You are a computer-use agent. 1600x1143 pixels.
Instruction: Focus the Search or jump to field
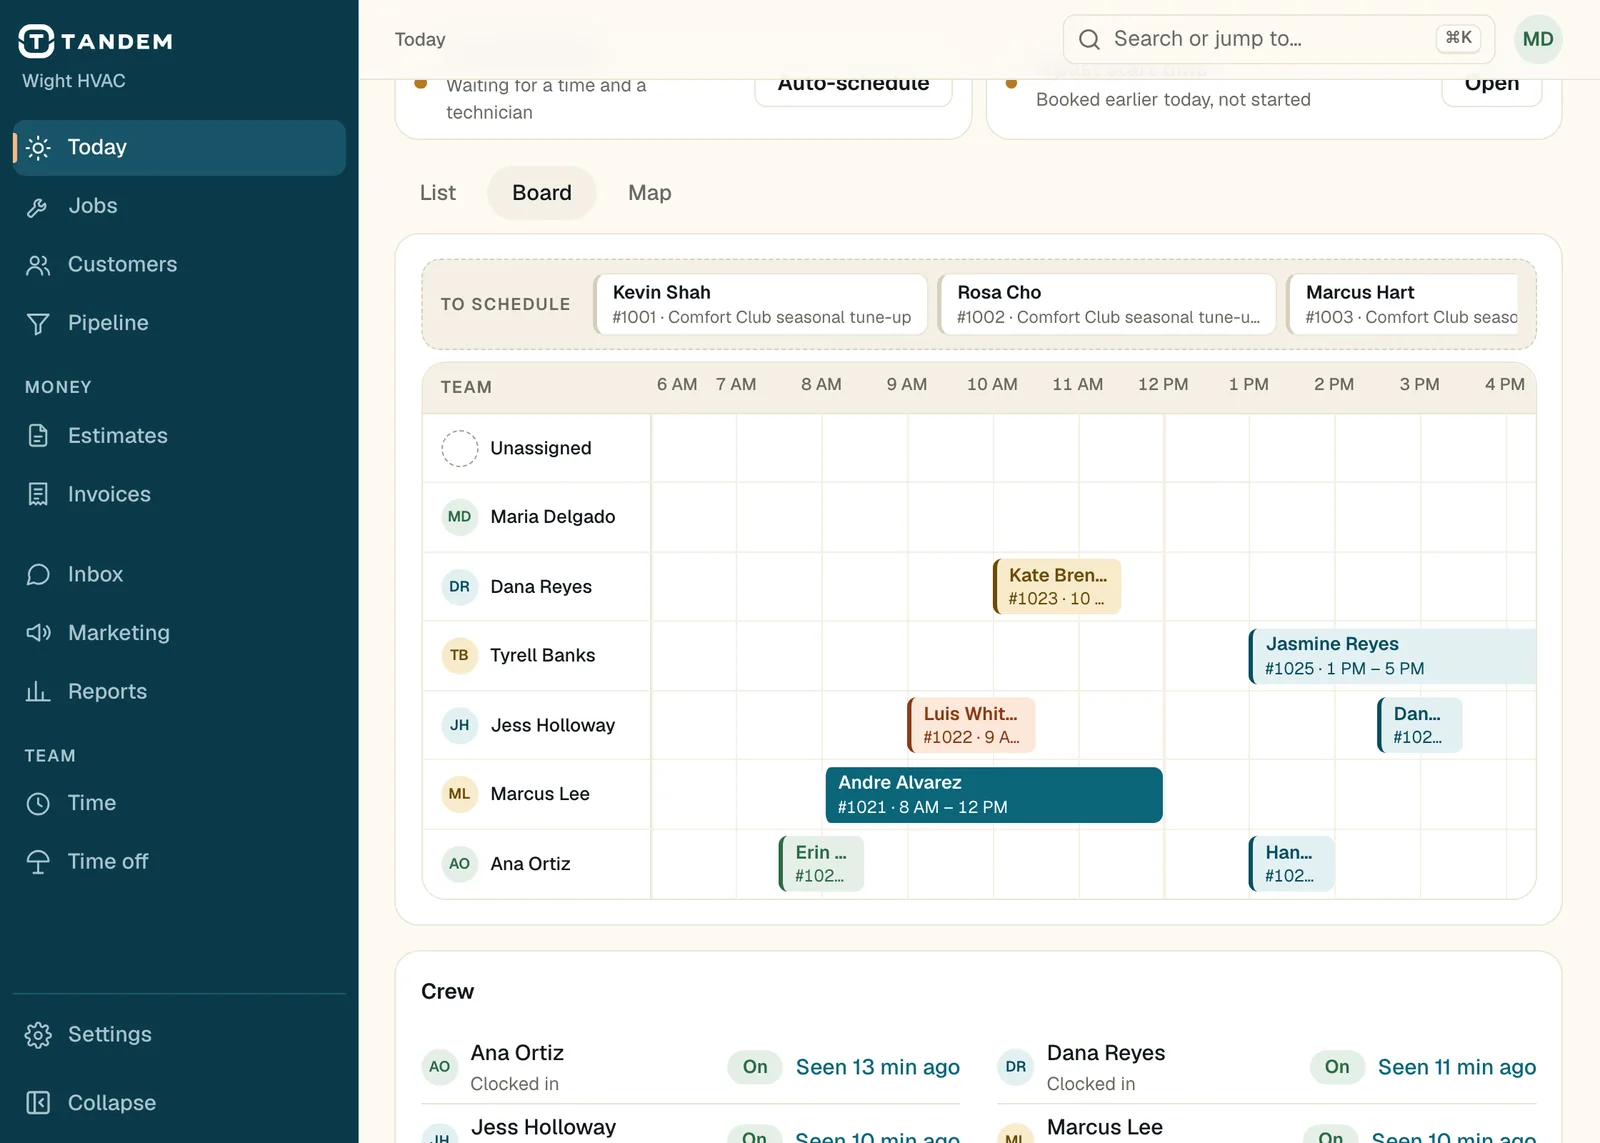(1279, 39)
